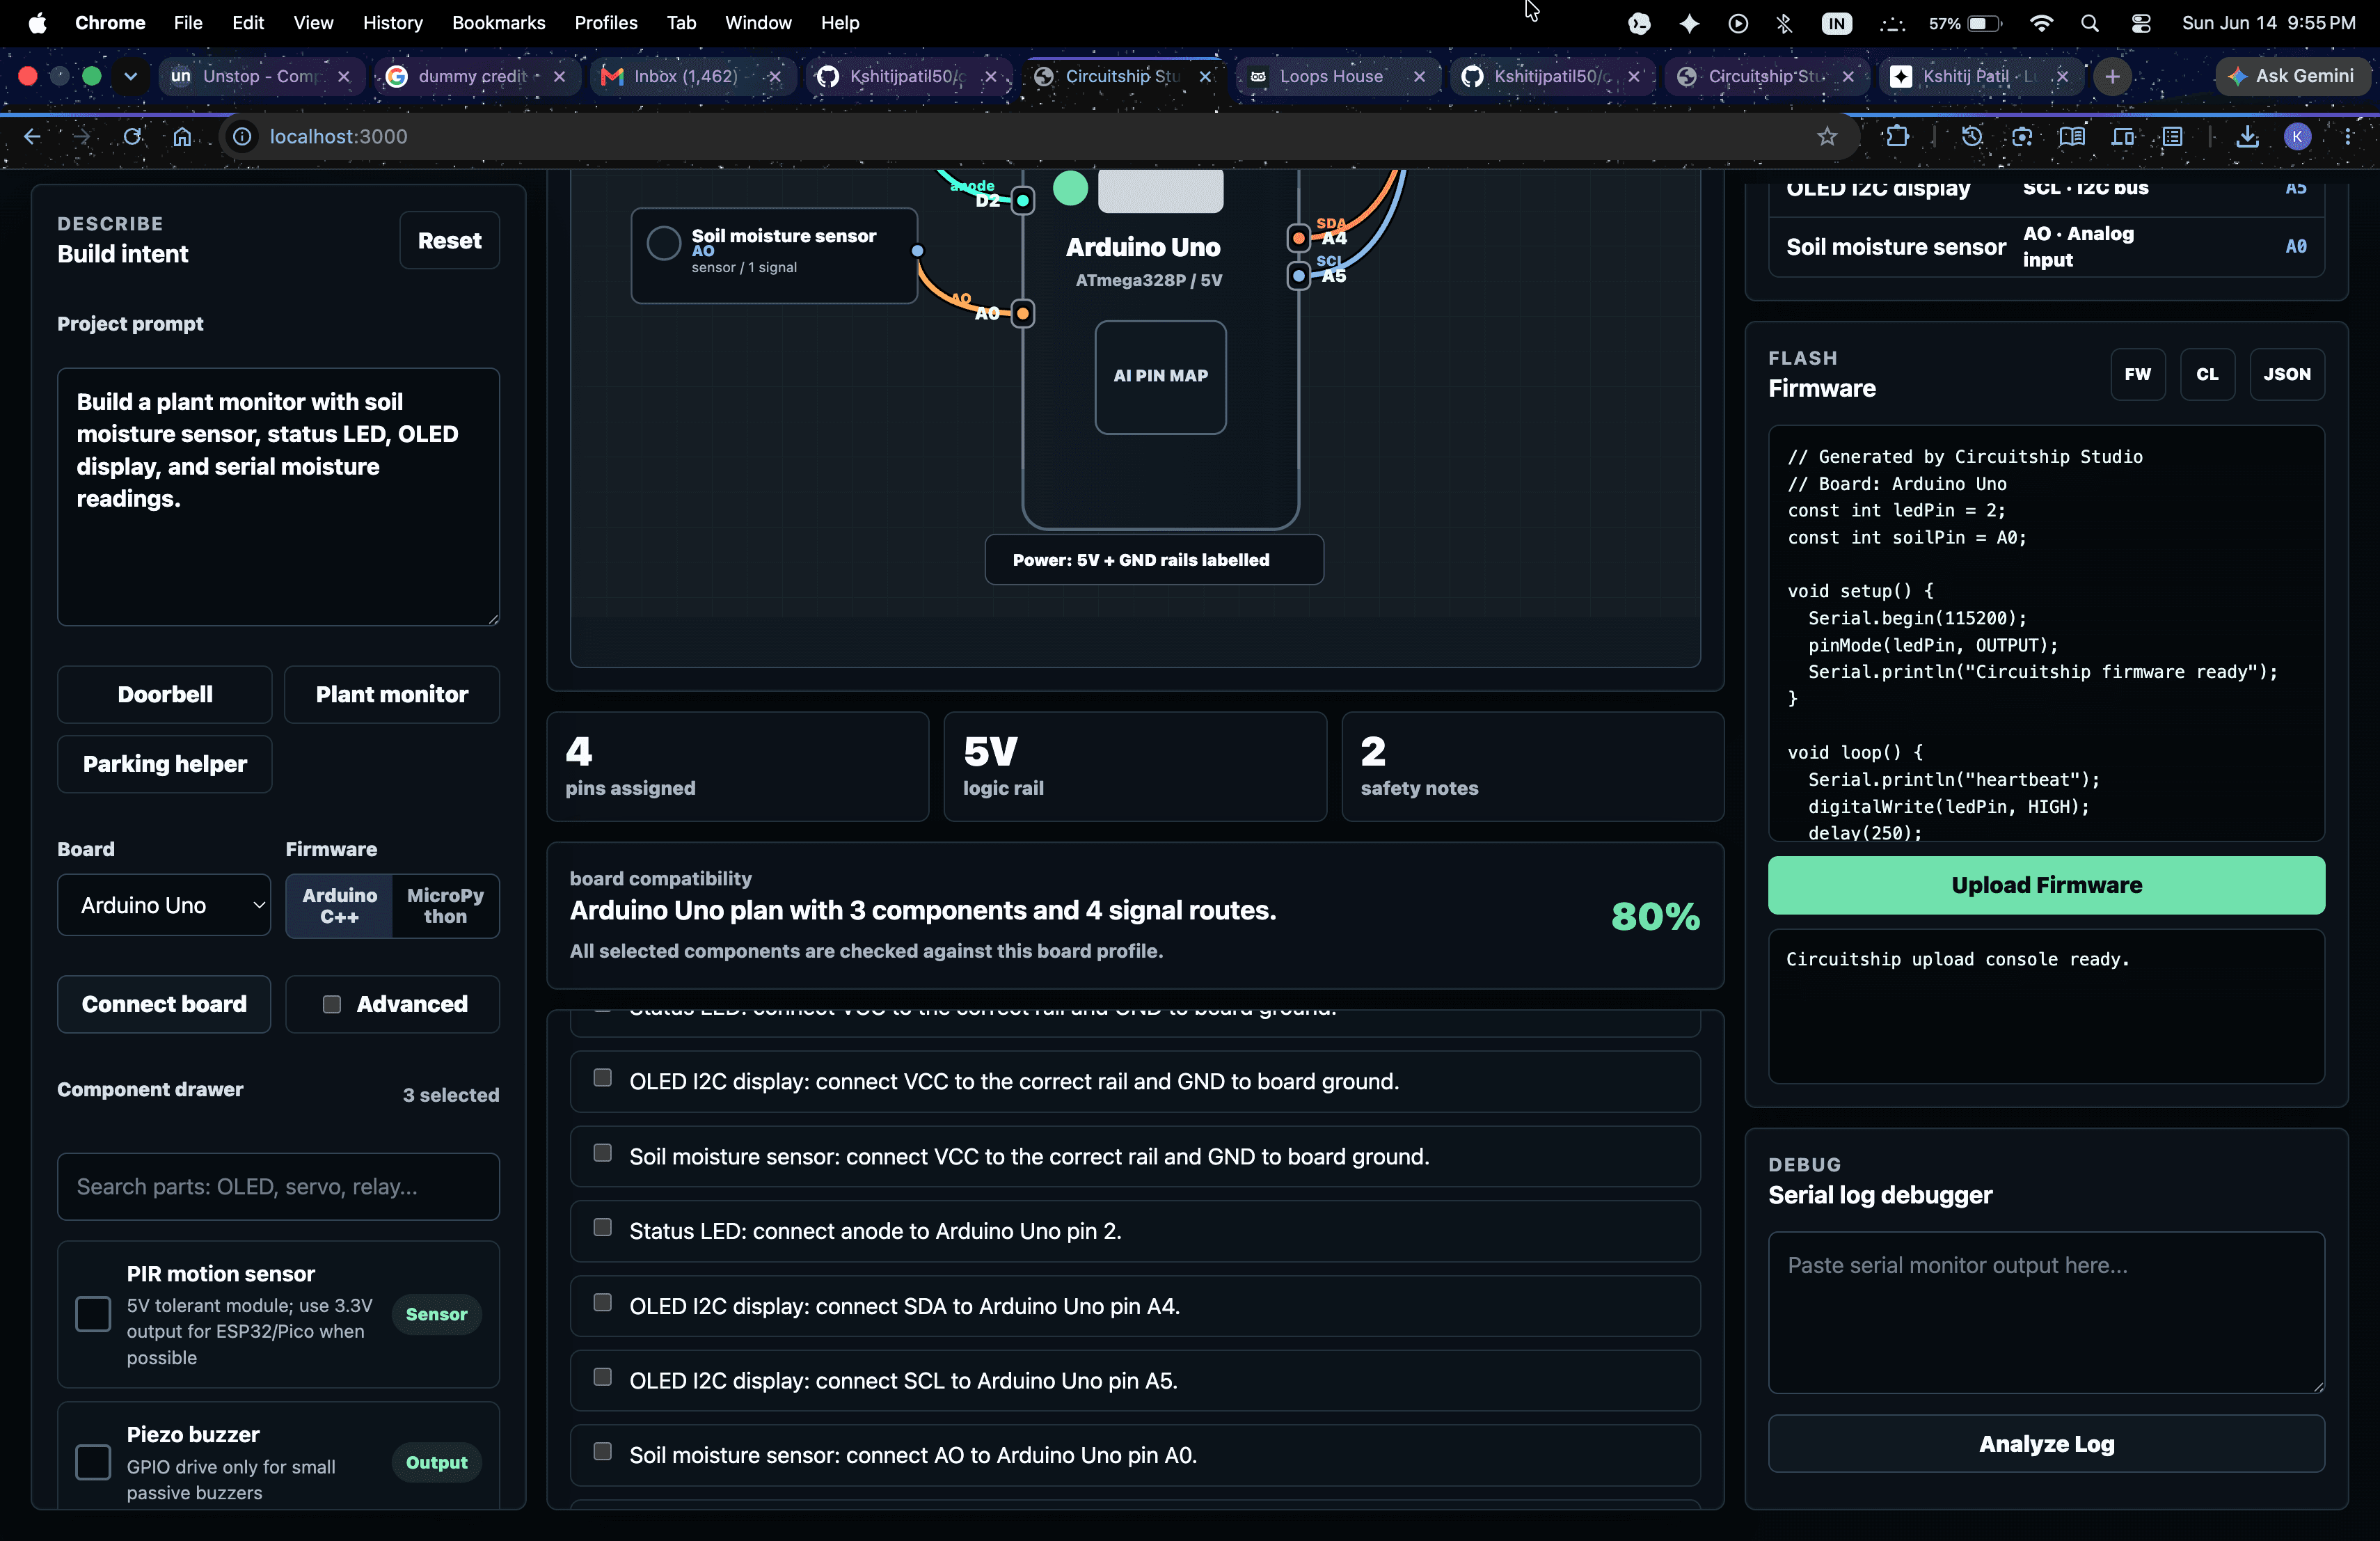Select the PIR motion sensor checkbox
This screenshot has height=1541, width=2380.
tap(93, 1314)
